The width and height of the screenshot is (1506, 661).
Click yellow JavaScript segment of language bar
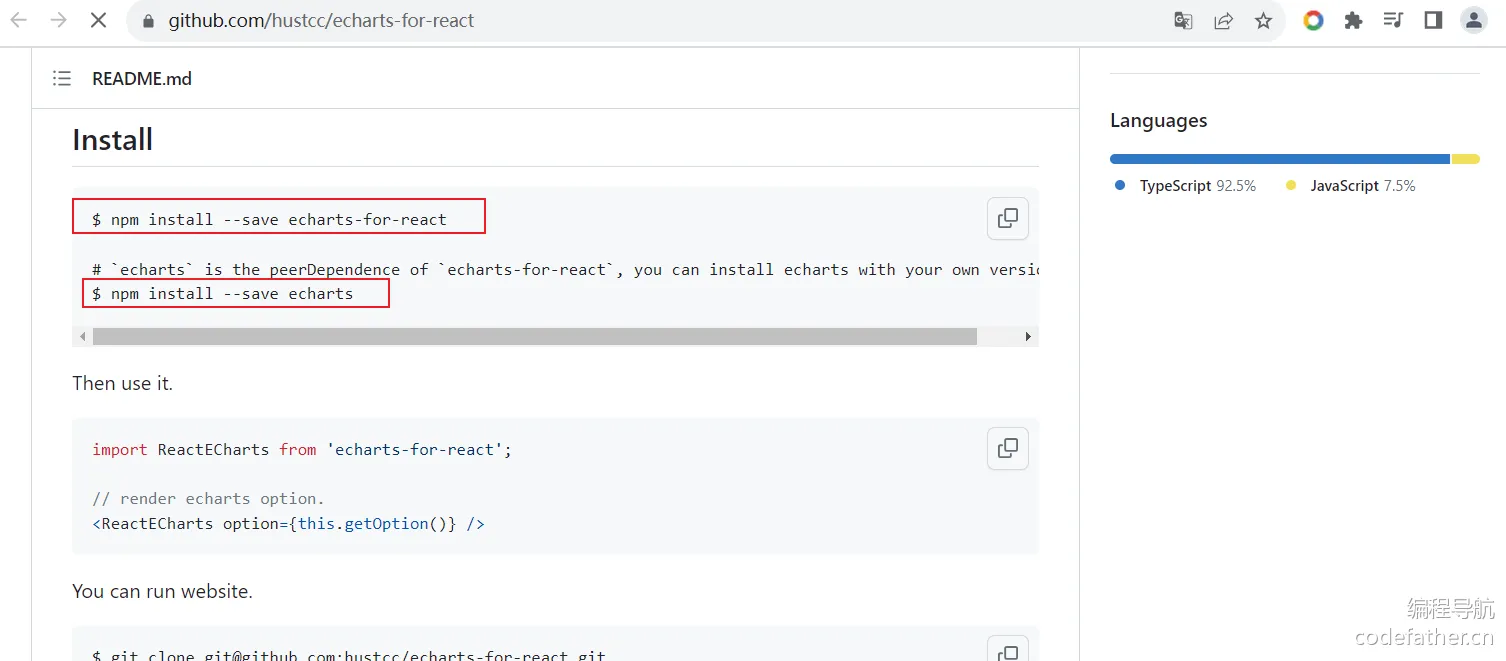[1466, 159]
